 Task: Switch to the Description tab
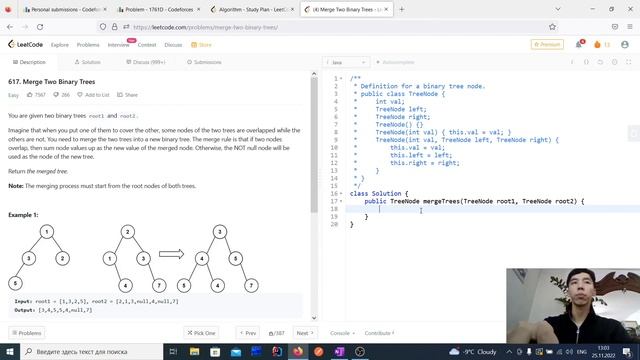pos(29,62)
